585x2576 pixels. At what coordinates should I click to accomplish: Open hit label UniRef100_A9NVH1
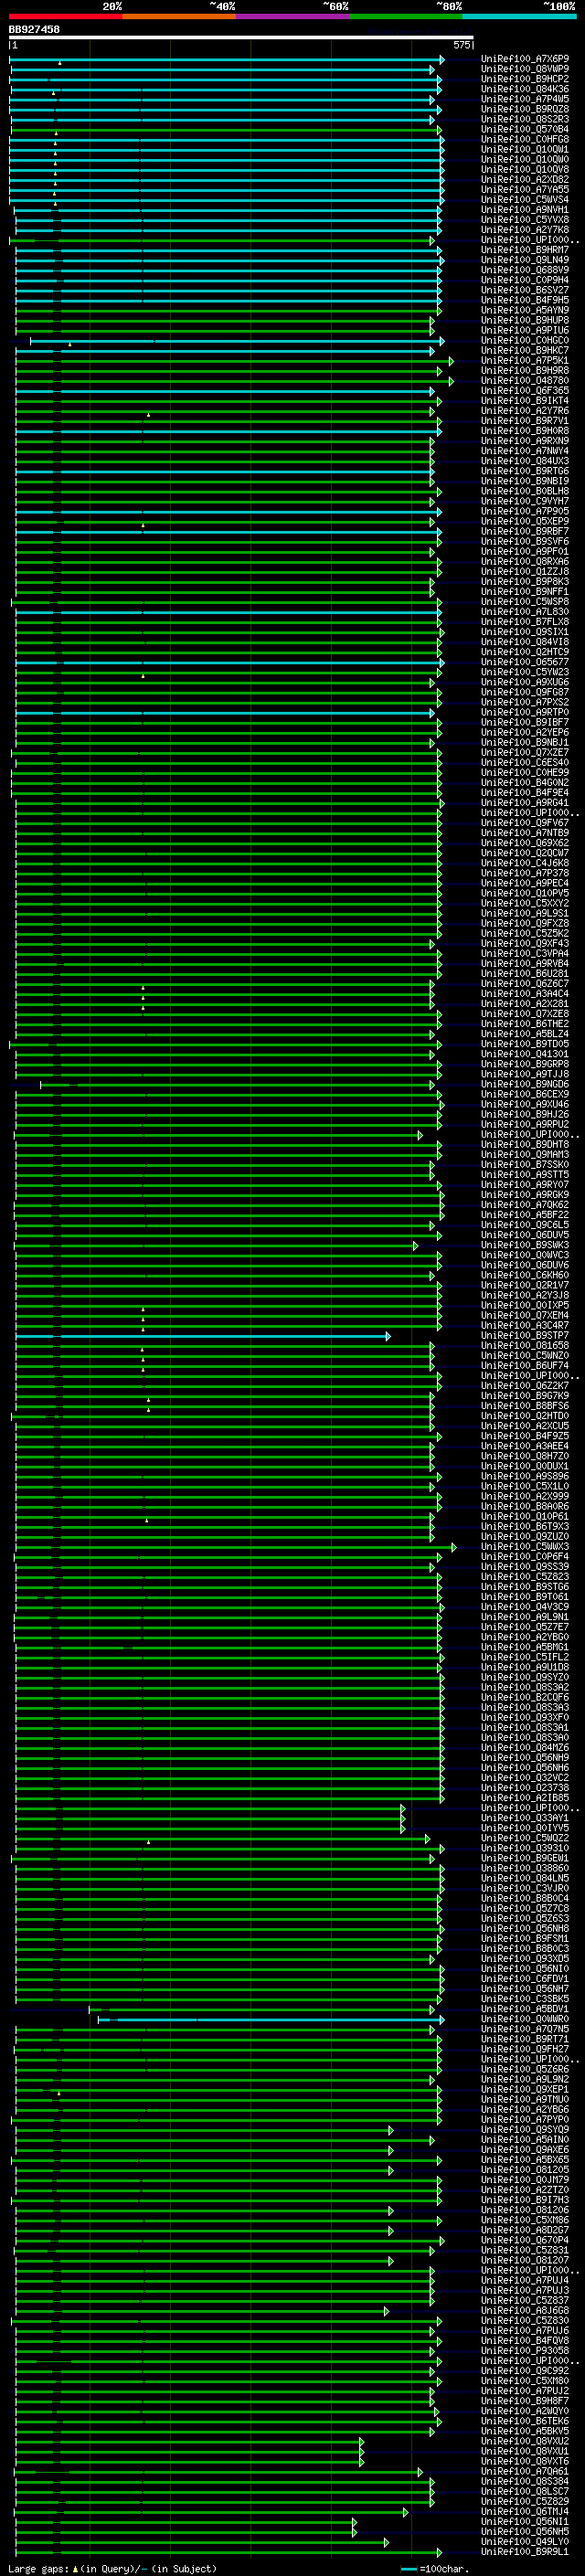coord(525,210)
